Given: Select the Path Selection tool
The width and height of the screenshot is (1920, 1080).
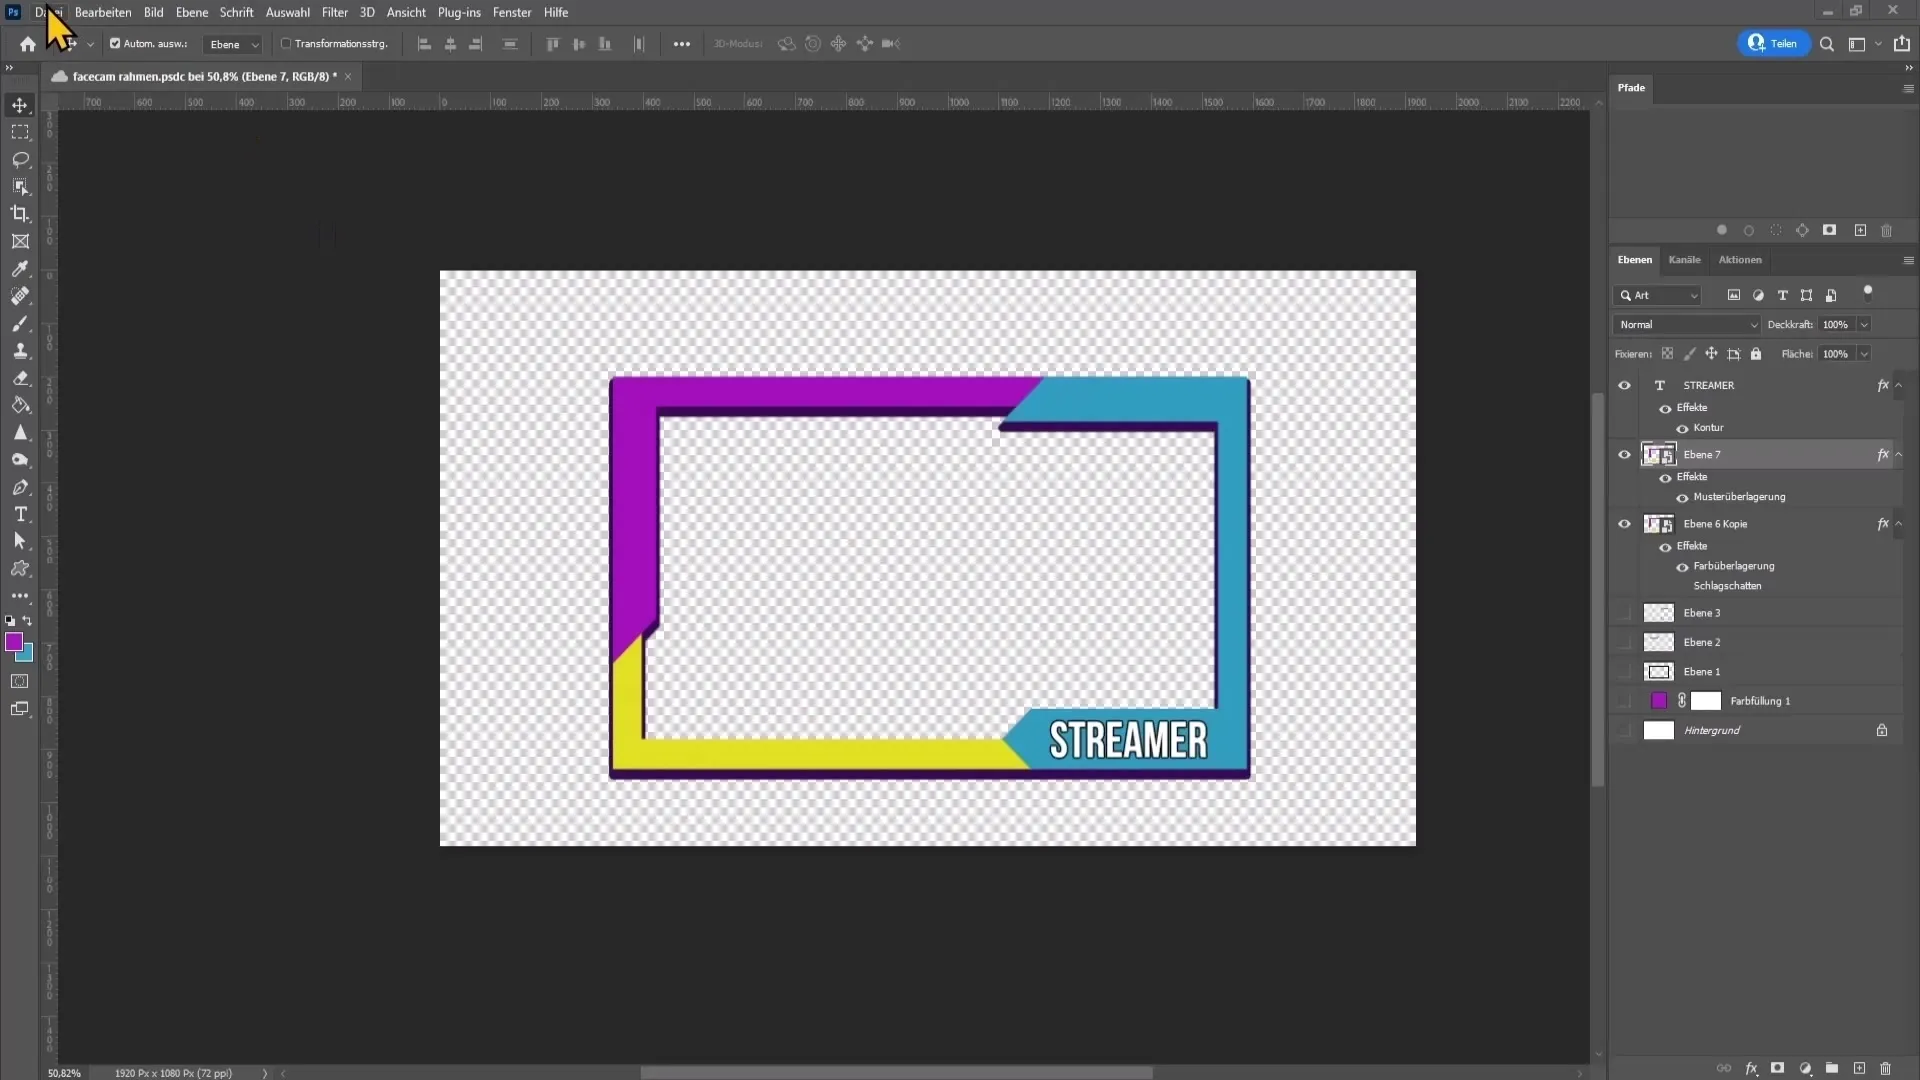Looking at the screenshot, I should pyautogui.click(x=20, y=541).
